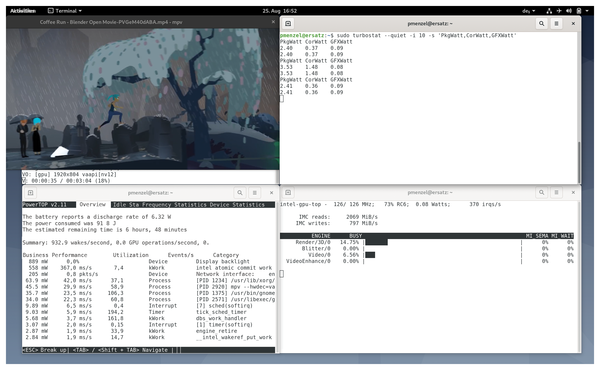This screenshot has width=600, height=370.
Task: Open new tab in turbostat terminal window
Action: (288, 24)
